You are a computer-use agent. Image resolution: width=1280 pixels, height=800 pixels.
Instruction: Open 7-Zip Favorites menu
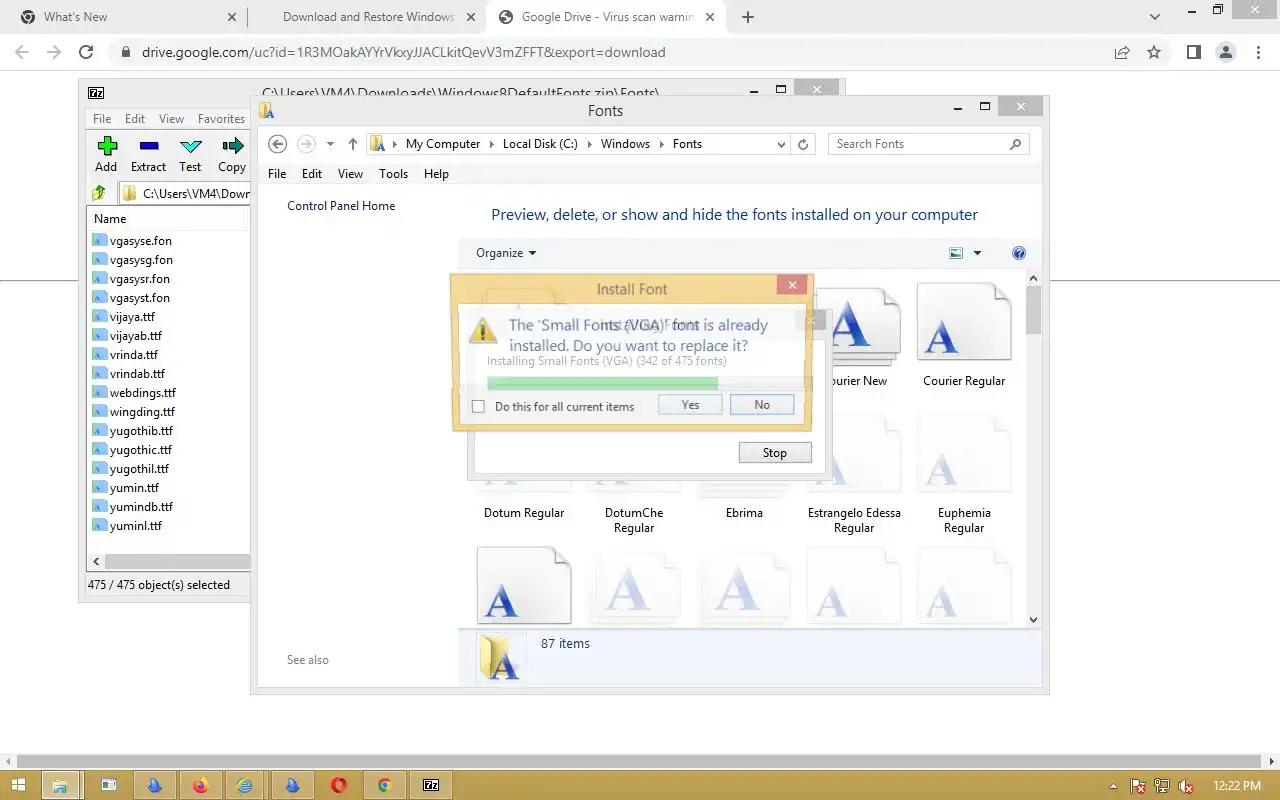[221, 119]
